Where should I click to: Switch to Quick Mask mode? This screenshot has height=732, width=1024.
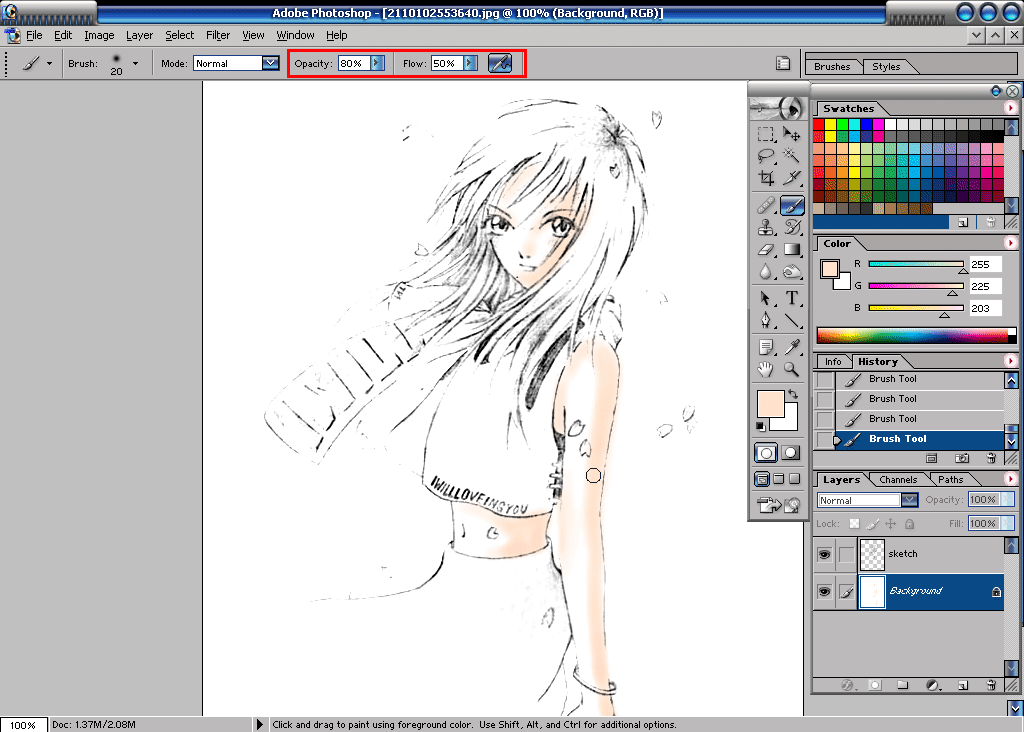[790, 453]
